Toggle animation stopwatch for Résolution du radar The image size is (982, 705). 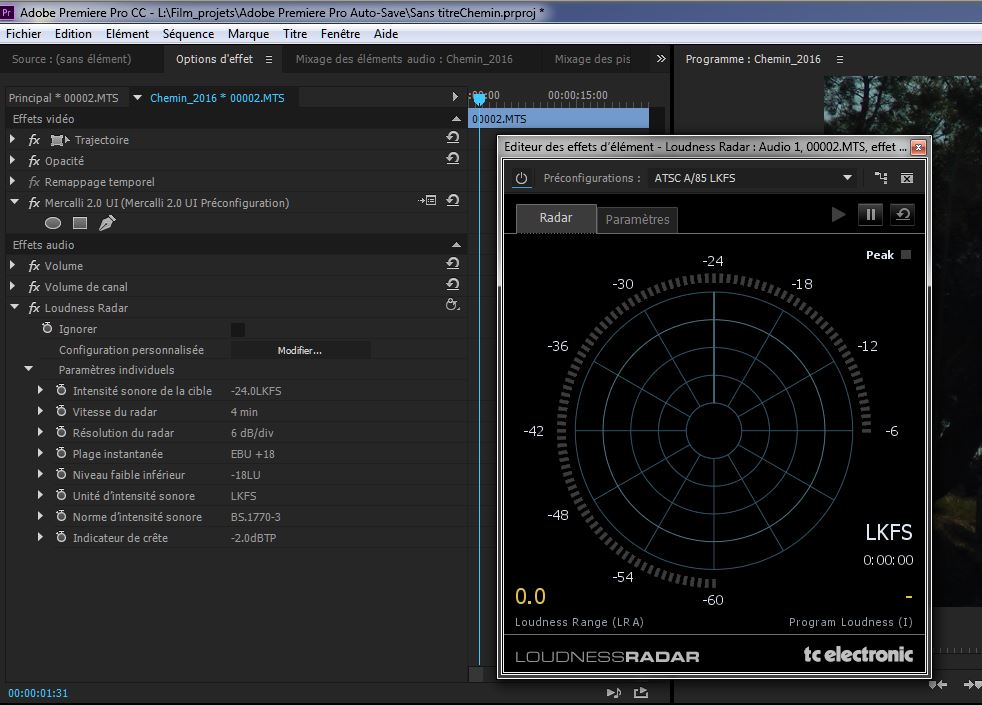[61, 432]
